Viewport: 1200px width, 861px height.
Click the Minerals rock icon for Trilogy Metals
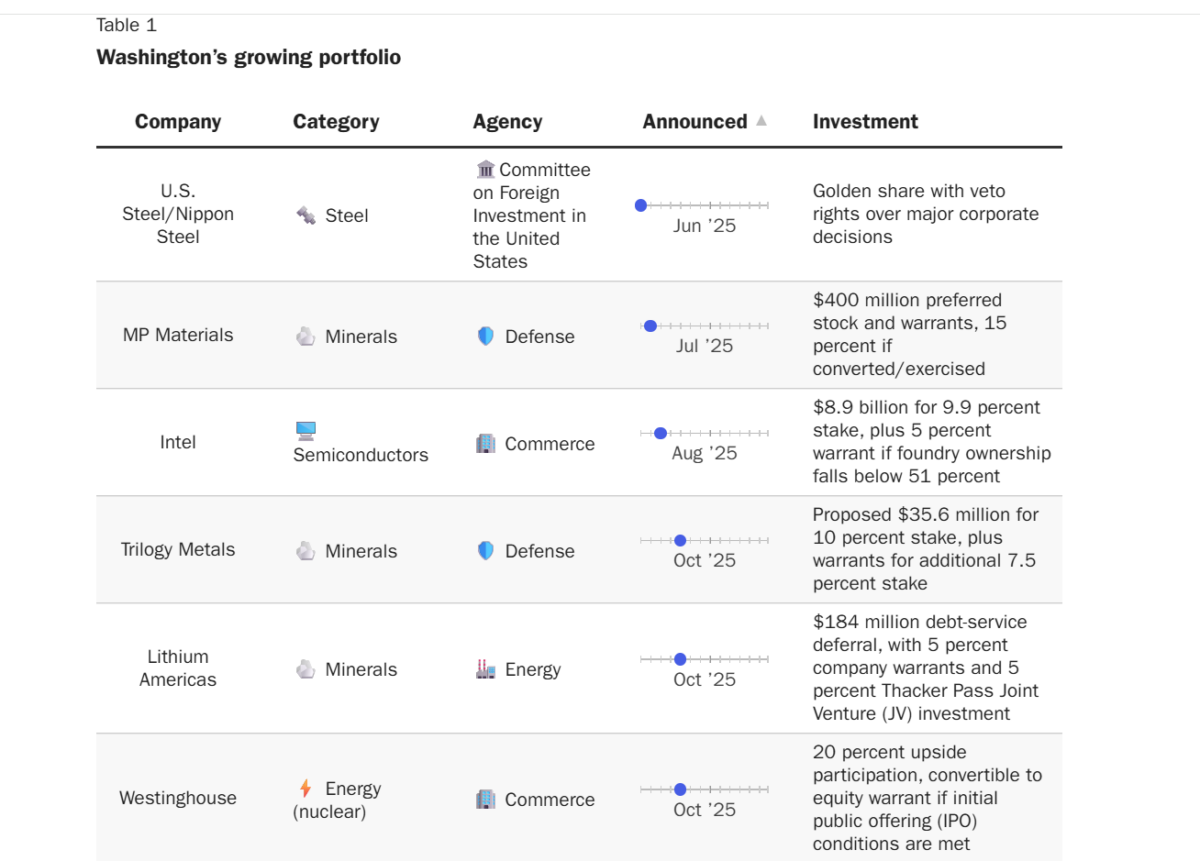point(306,550)
